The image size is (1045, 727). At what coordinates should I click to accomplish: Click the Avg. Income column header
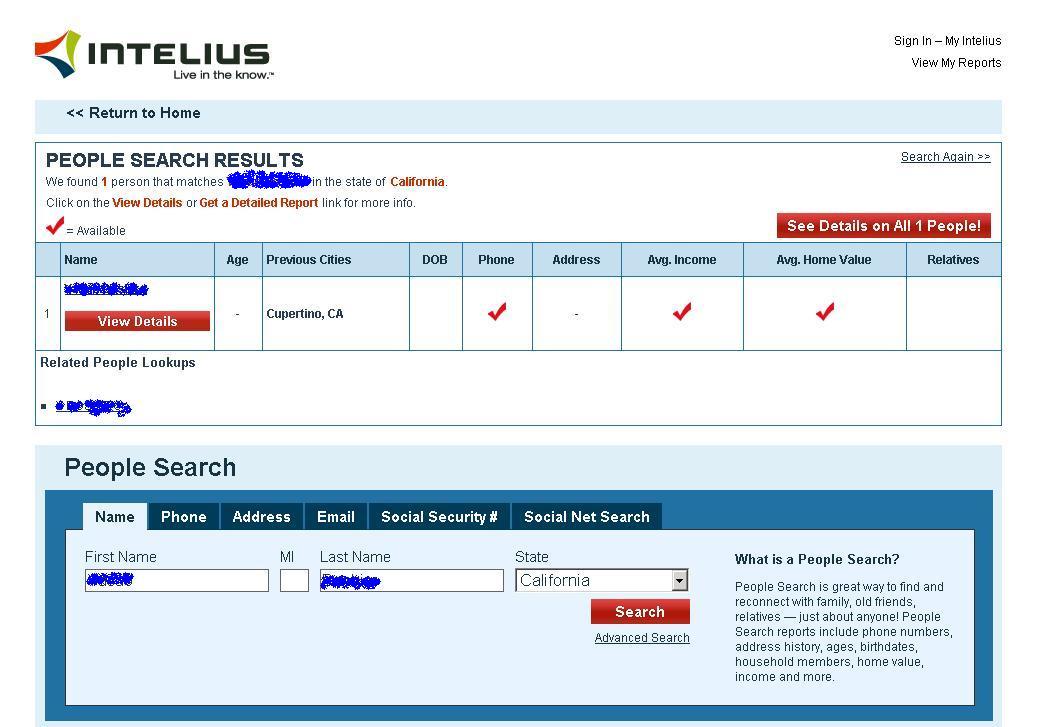(x=682, y=260)
